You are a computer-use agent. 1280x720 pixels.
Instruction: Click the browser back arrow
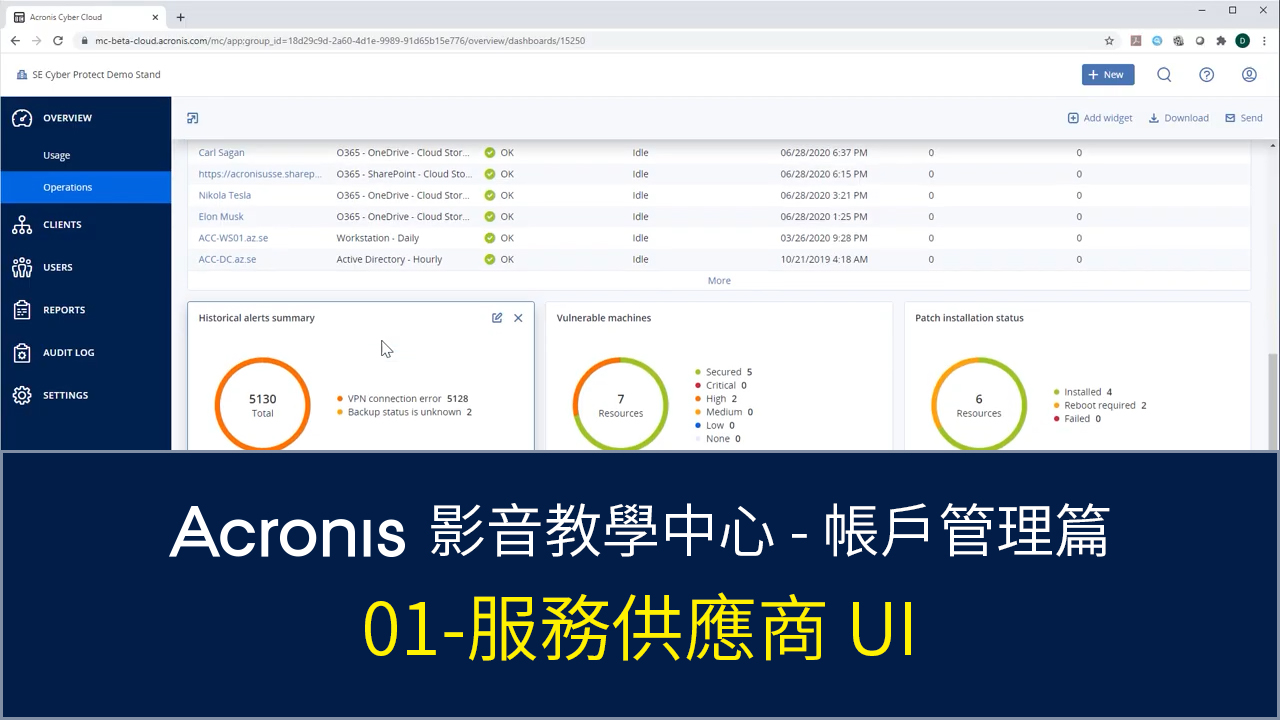tap(15, 41)
